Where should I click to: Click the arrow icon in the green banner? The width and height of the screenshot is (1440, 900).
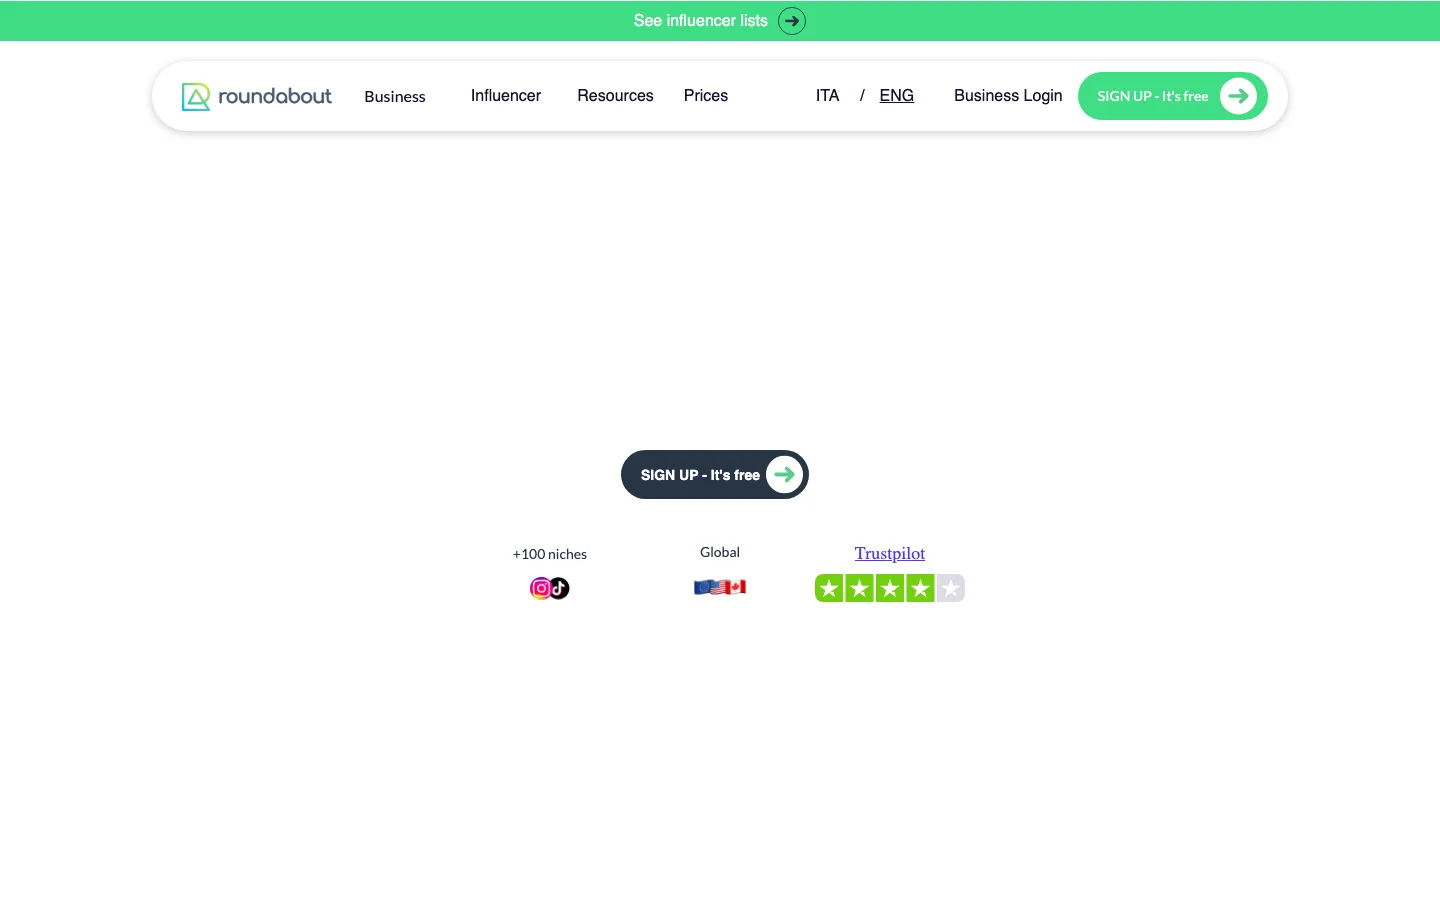pyautogui.click(x=792, y=21)
